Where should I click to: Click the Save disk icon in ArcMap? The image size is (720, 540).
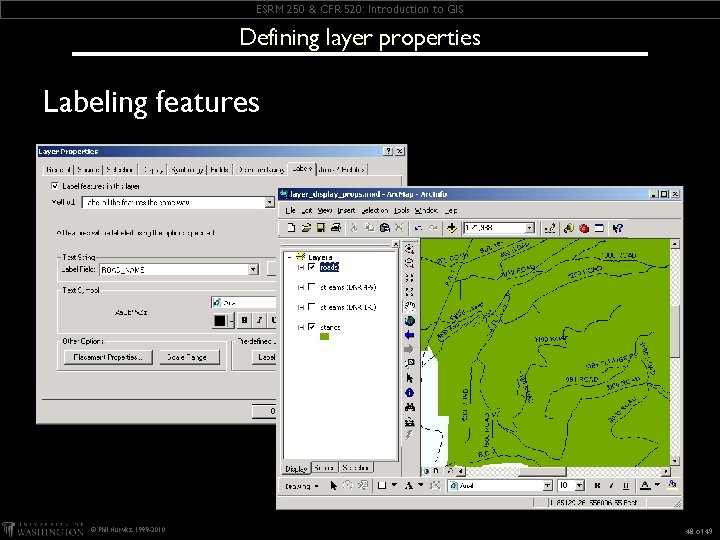pos(321,228)
